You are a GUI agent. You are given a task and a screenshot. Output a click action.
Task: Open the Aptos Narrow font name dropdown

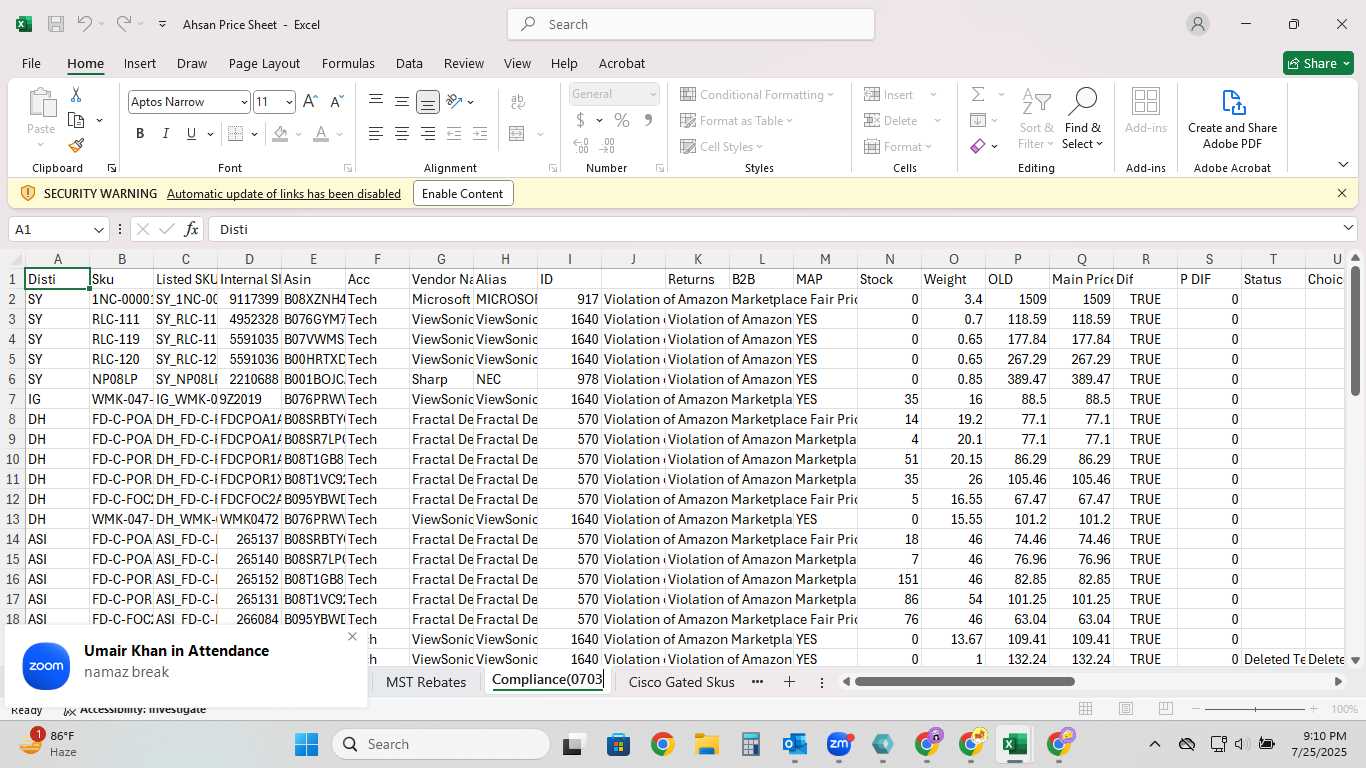click(244, 102)
